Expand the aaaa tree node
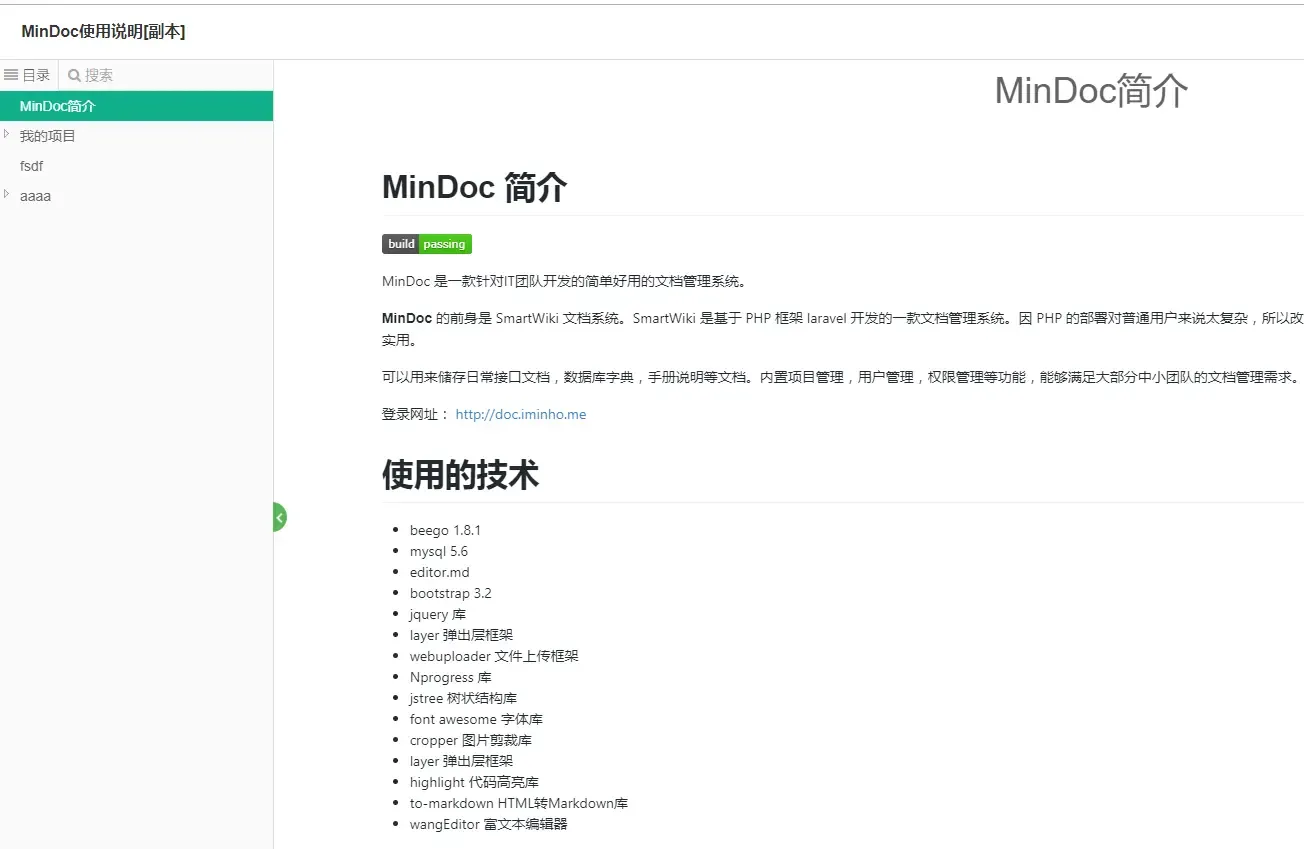 pyautogui.click(x=7, y=195)
